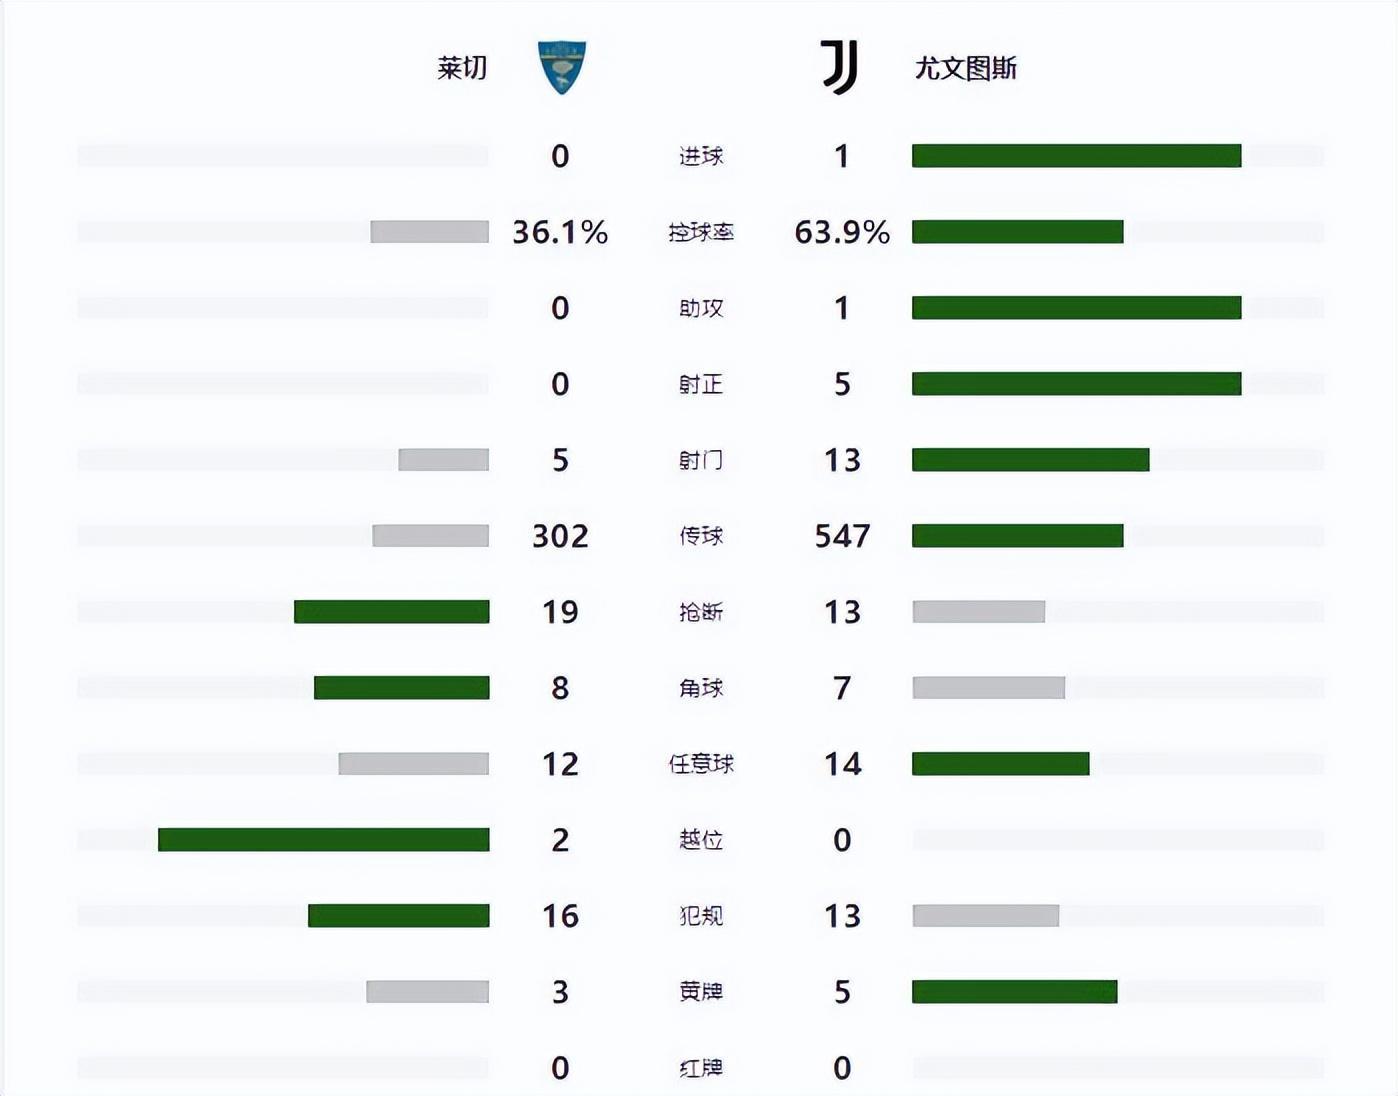Click Juventus possession bar 63.9%

(1017, 232)
